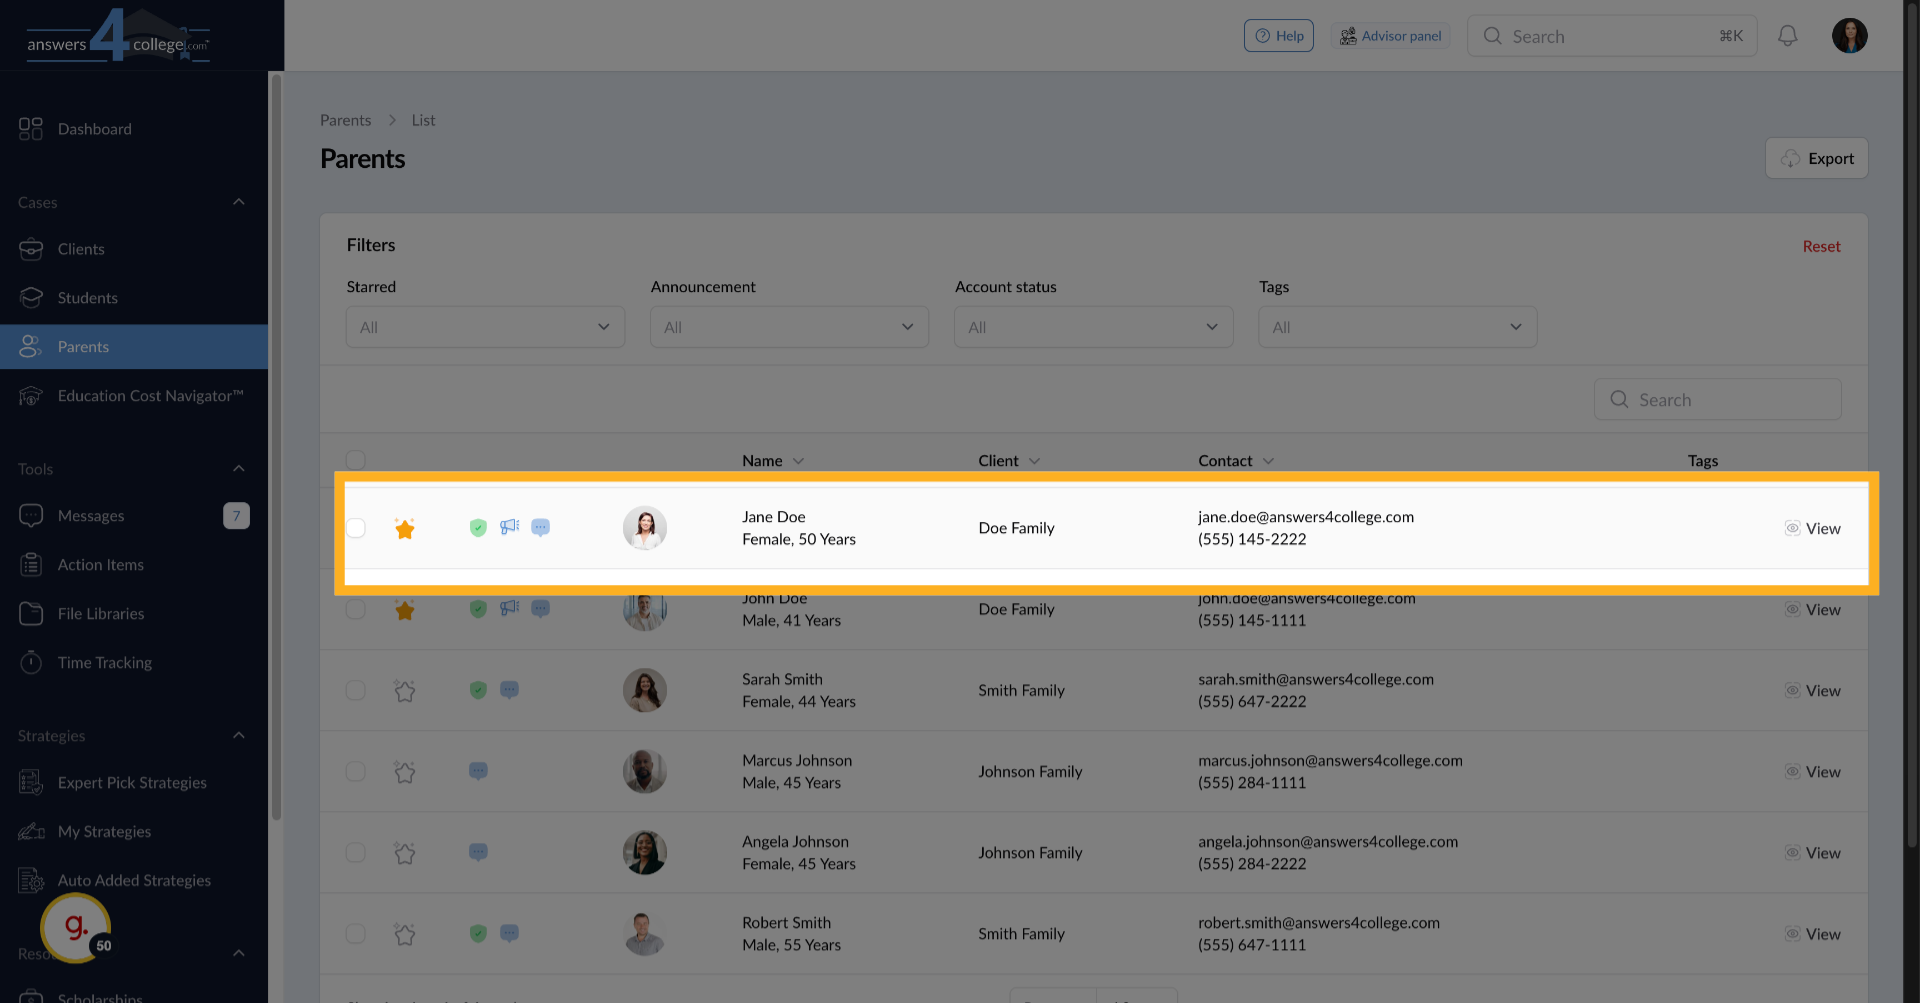Select the Sarah Smith row checkbox

coord(356,691)
